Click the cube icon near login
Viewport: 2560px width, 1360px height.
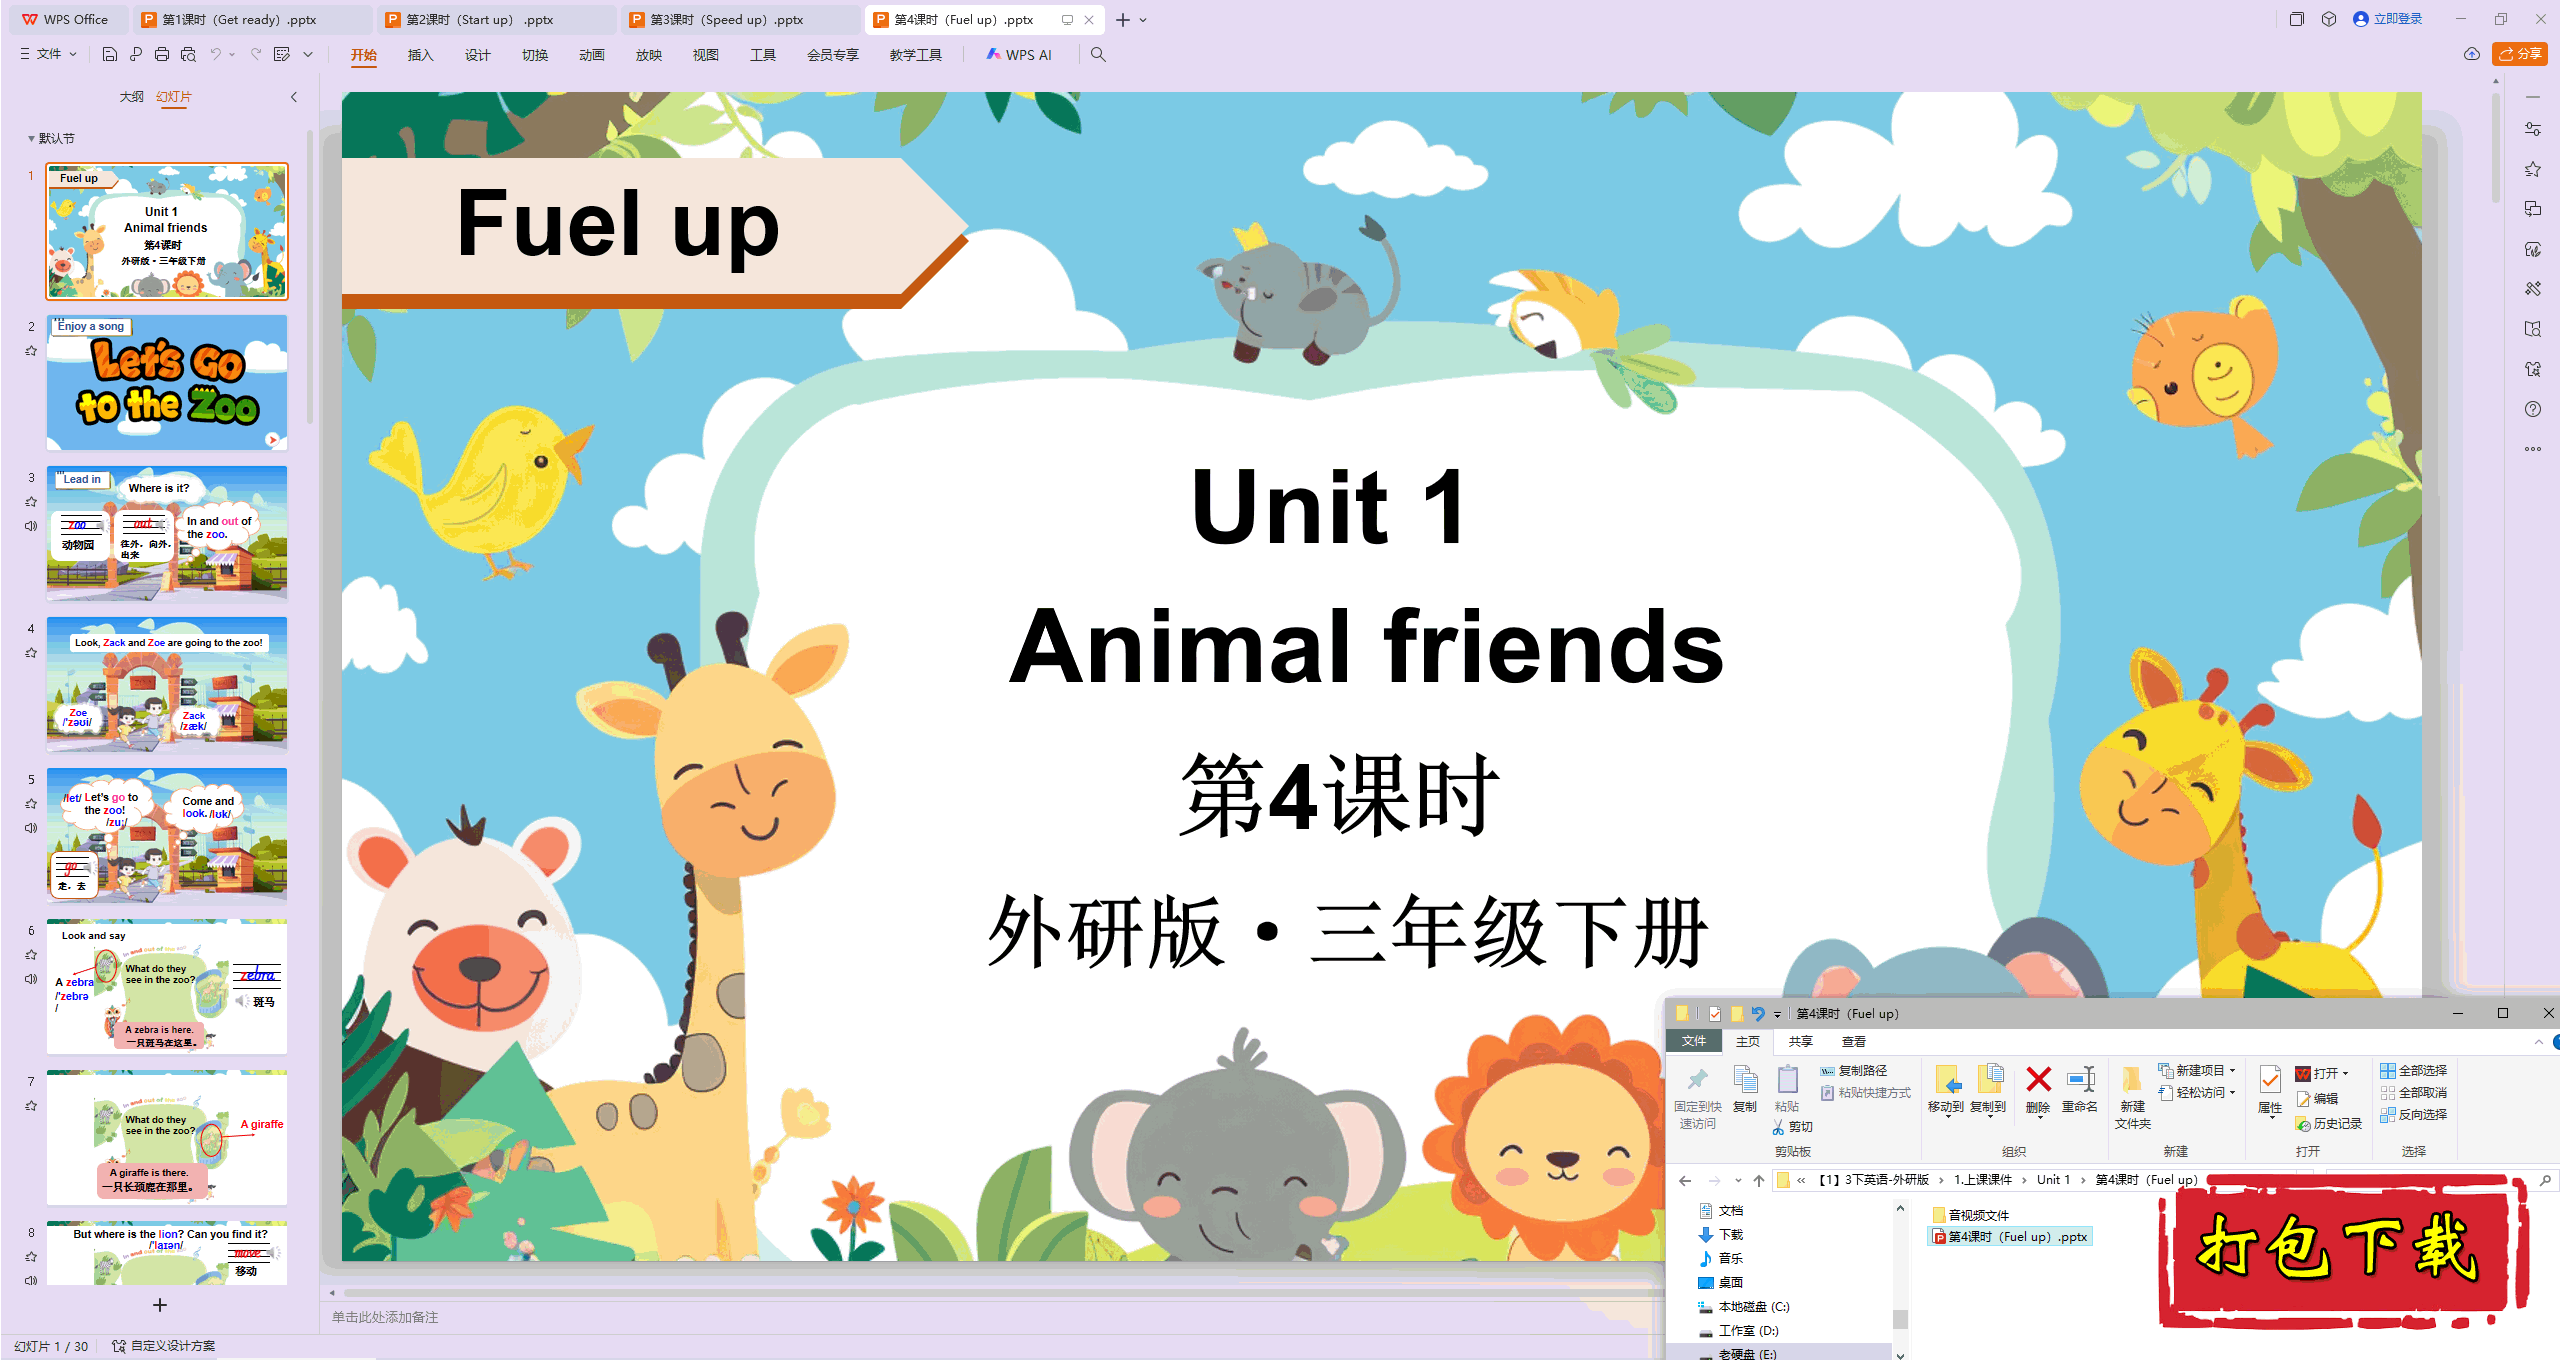pyautogui.click(x=2329, y=19)
